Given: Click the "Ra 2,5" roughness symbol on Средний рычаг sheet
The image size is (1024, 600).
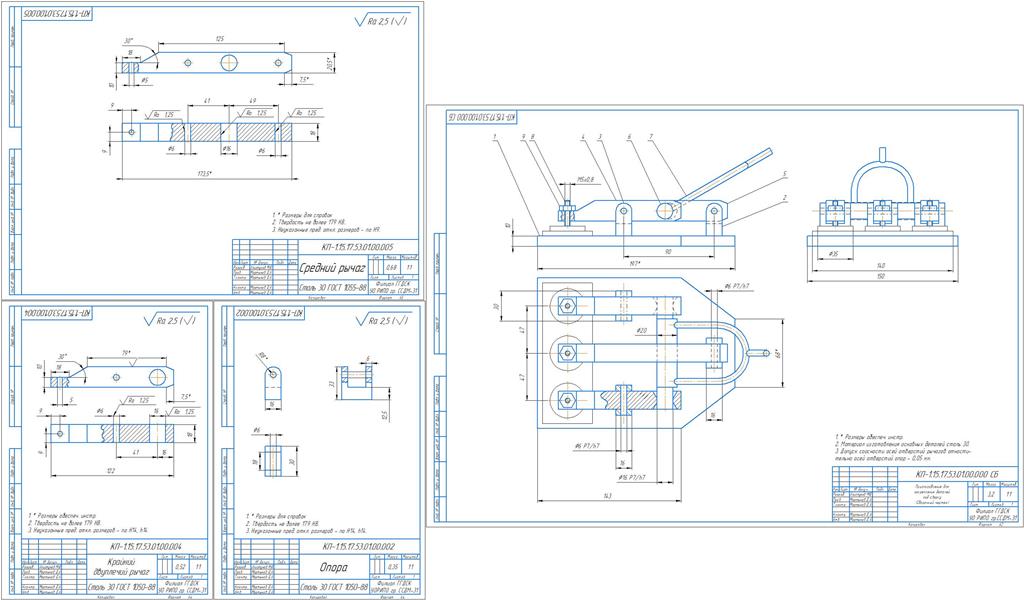Looking at the screenshot, I should pyautogui.click(x=382, y=21).
